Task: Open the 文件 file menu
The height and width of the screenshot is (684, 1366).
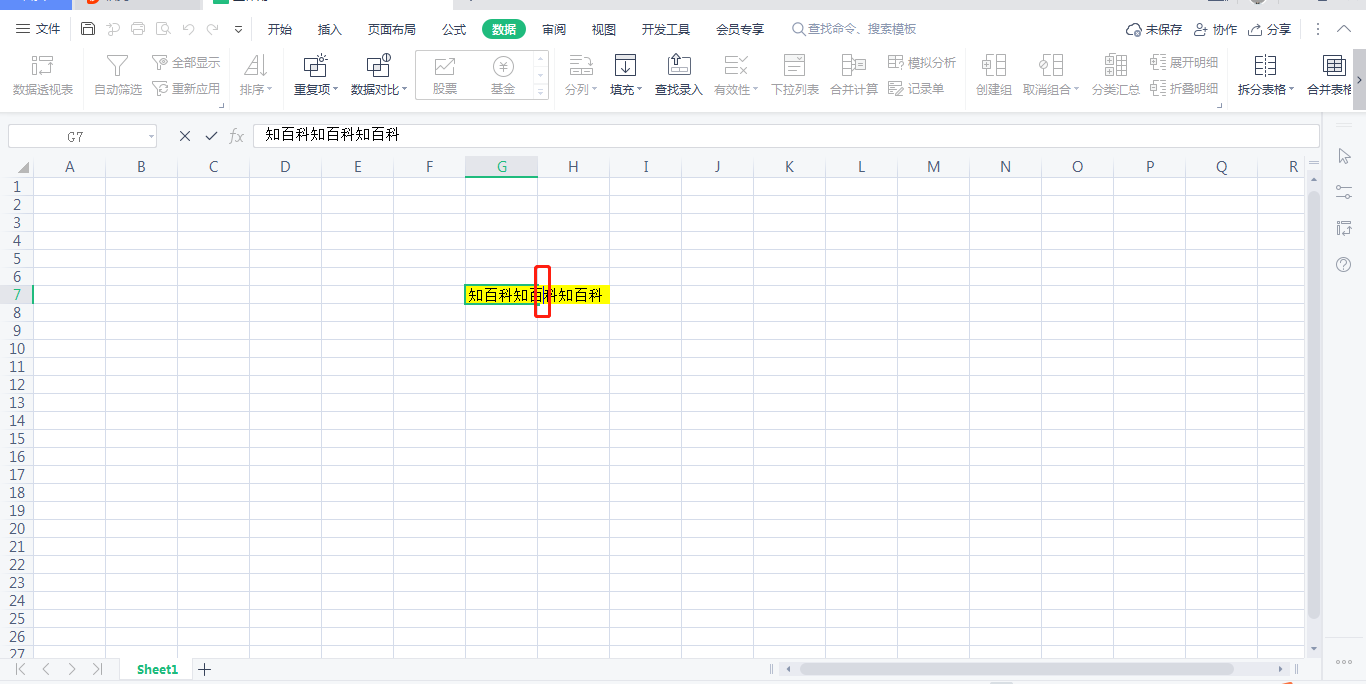Action: [x=38, y=29]
